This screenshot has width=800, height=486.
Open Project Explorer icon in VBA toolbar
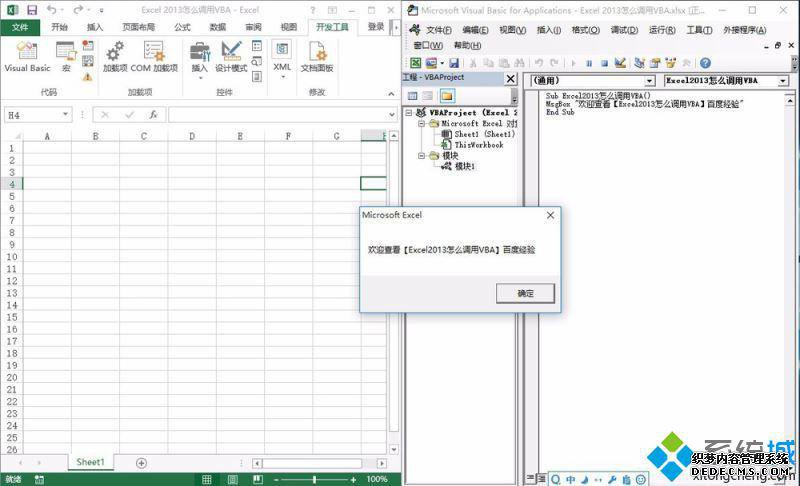639,63
